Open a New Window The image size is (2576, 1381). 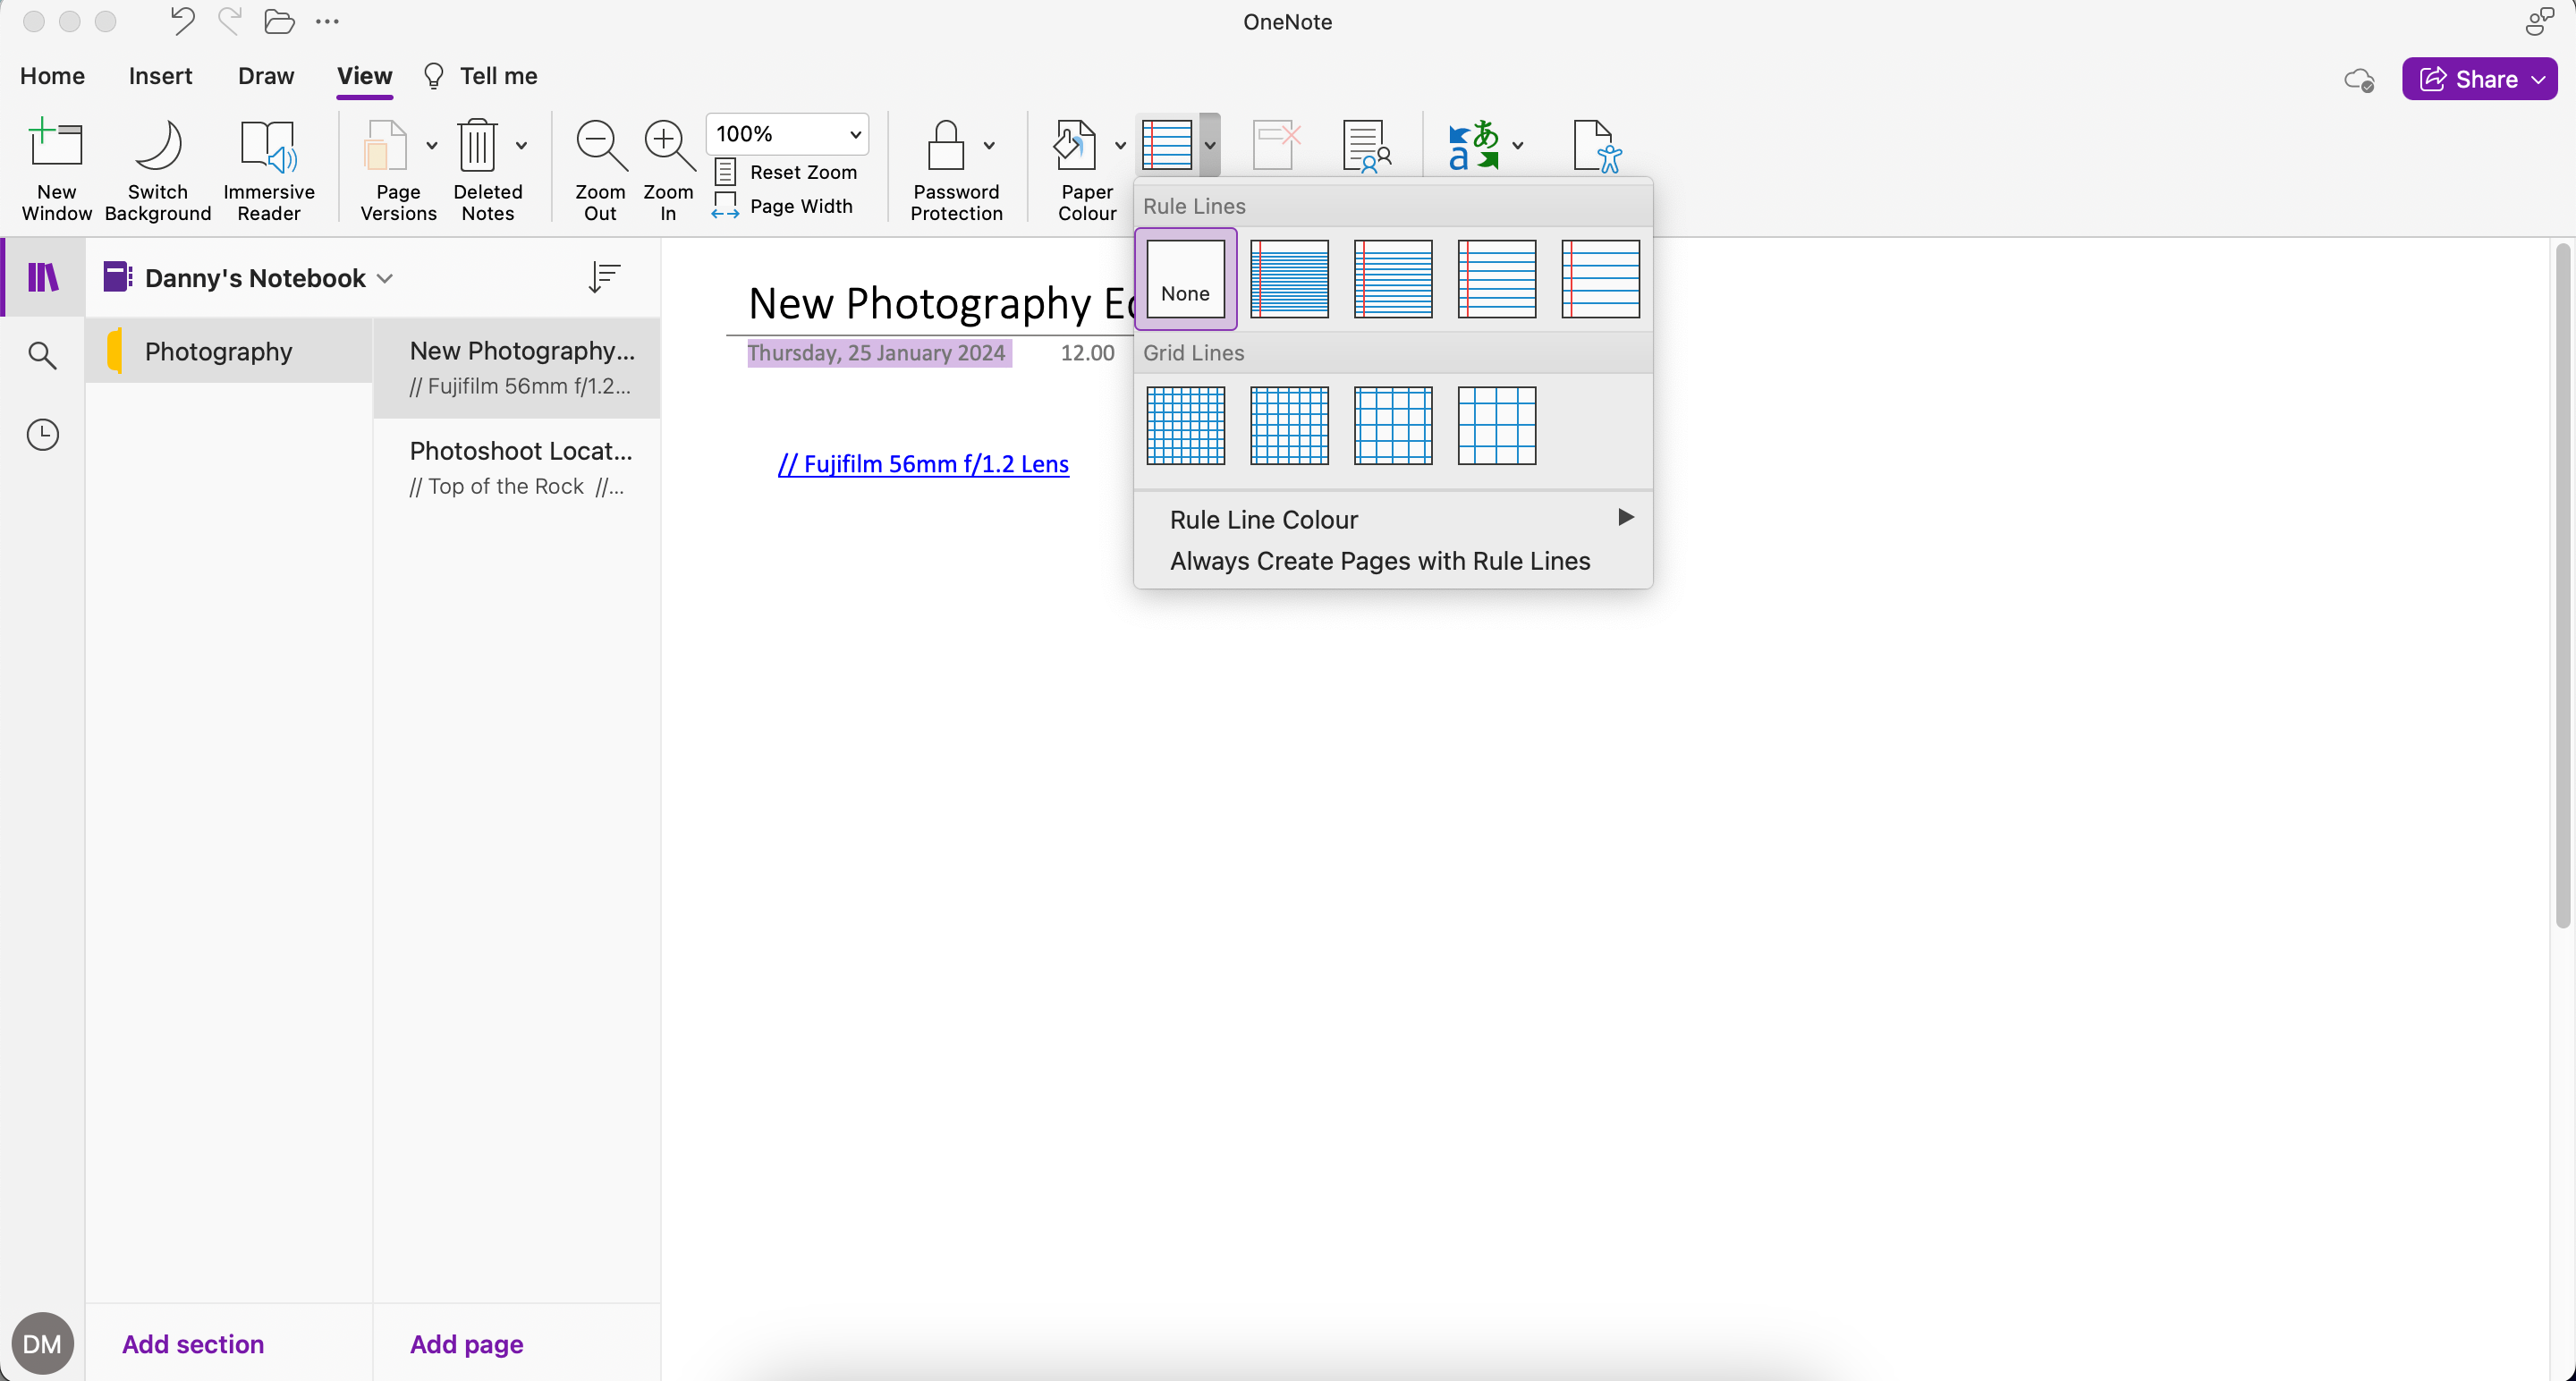(x=56, y=168)
